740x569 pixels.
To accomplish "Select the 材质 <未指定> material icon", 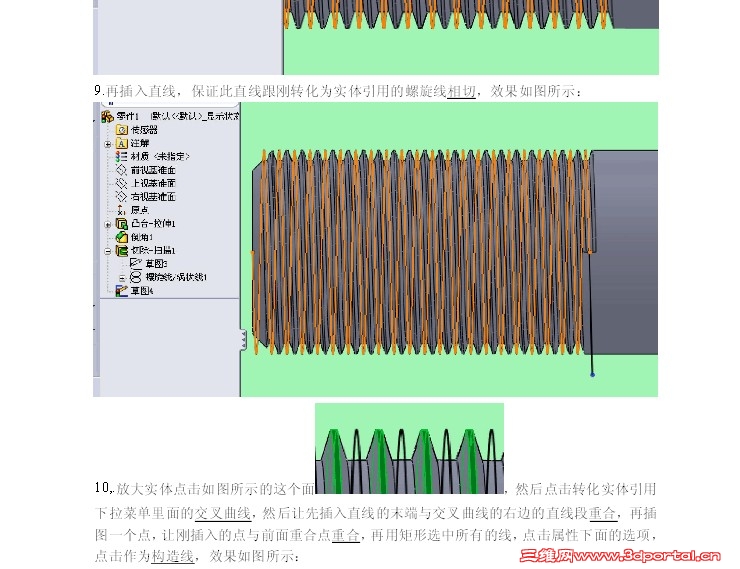I will click(x=121, y=157).
